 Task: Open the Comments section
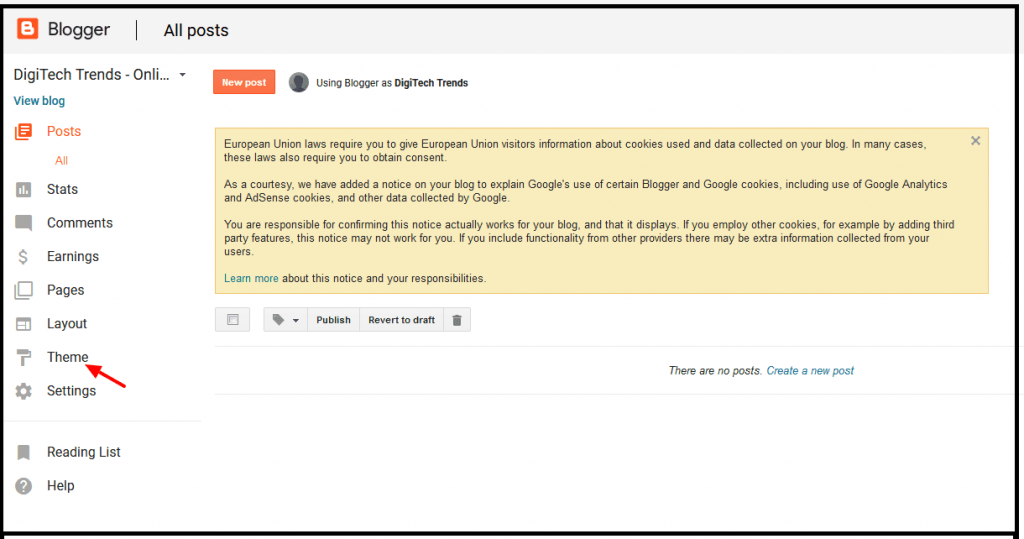pyautogui.click(x=80, y=223)
